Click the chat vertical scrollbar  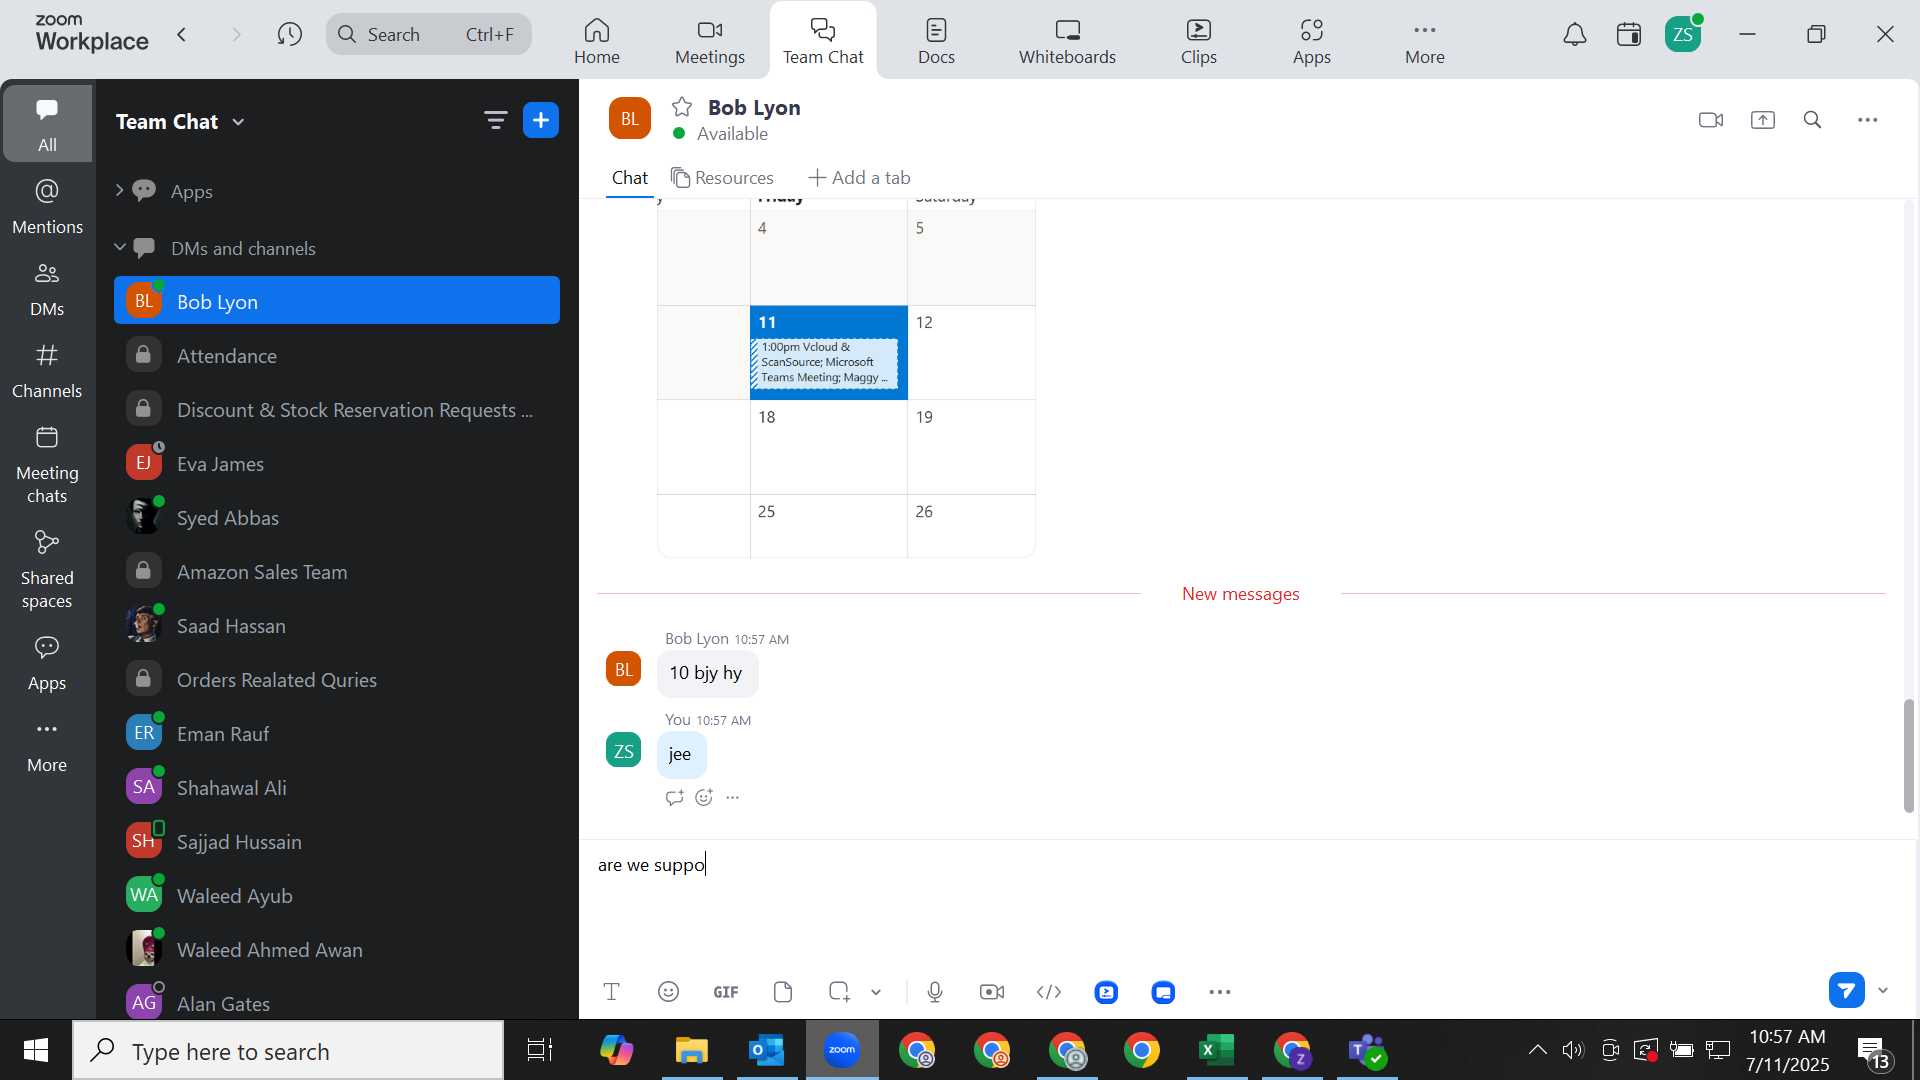pos(1908,755)
